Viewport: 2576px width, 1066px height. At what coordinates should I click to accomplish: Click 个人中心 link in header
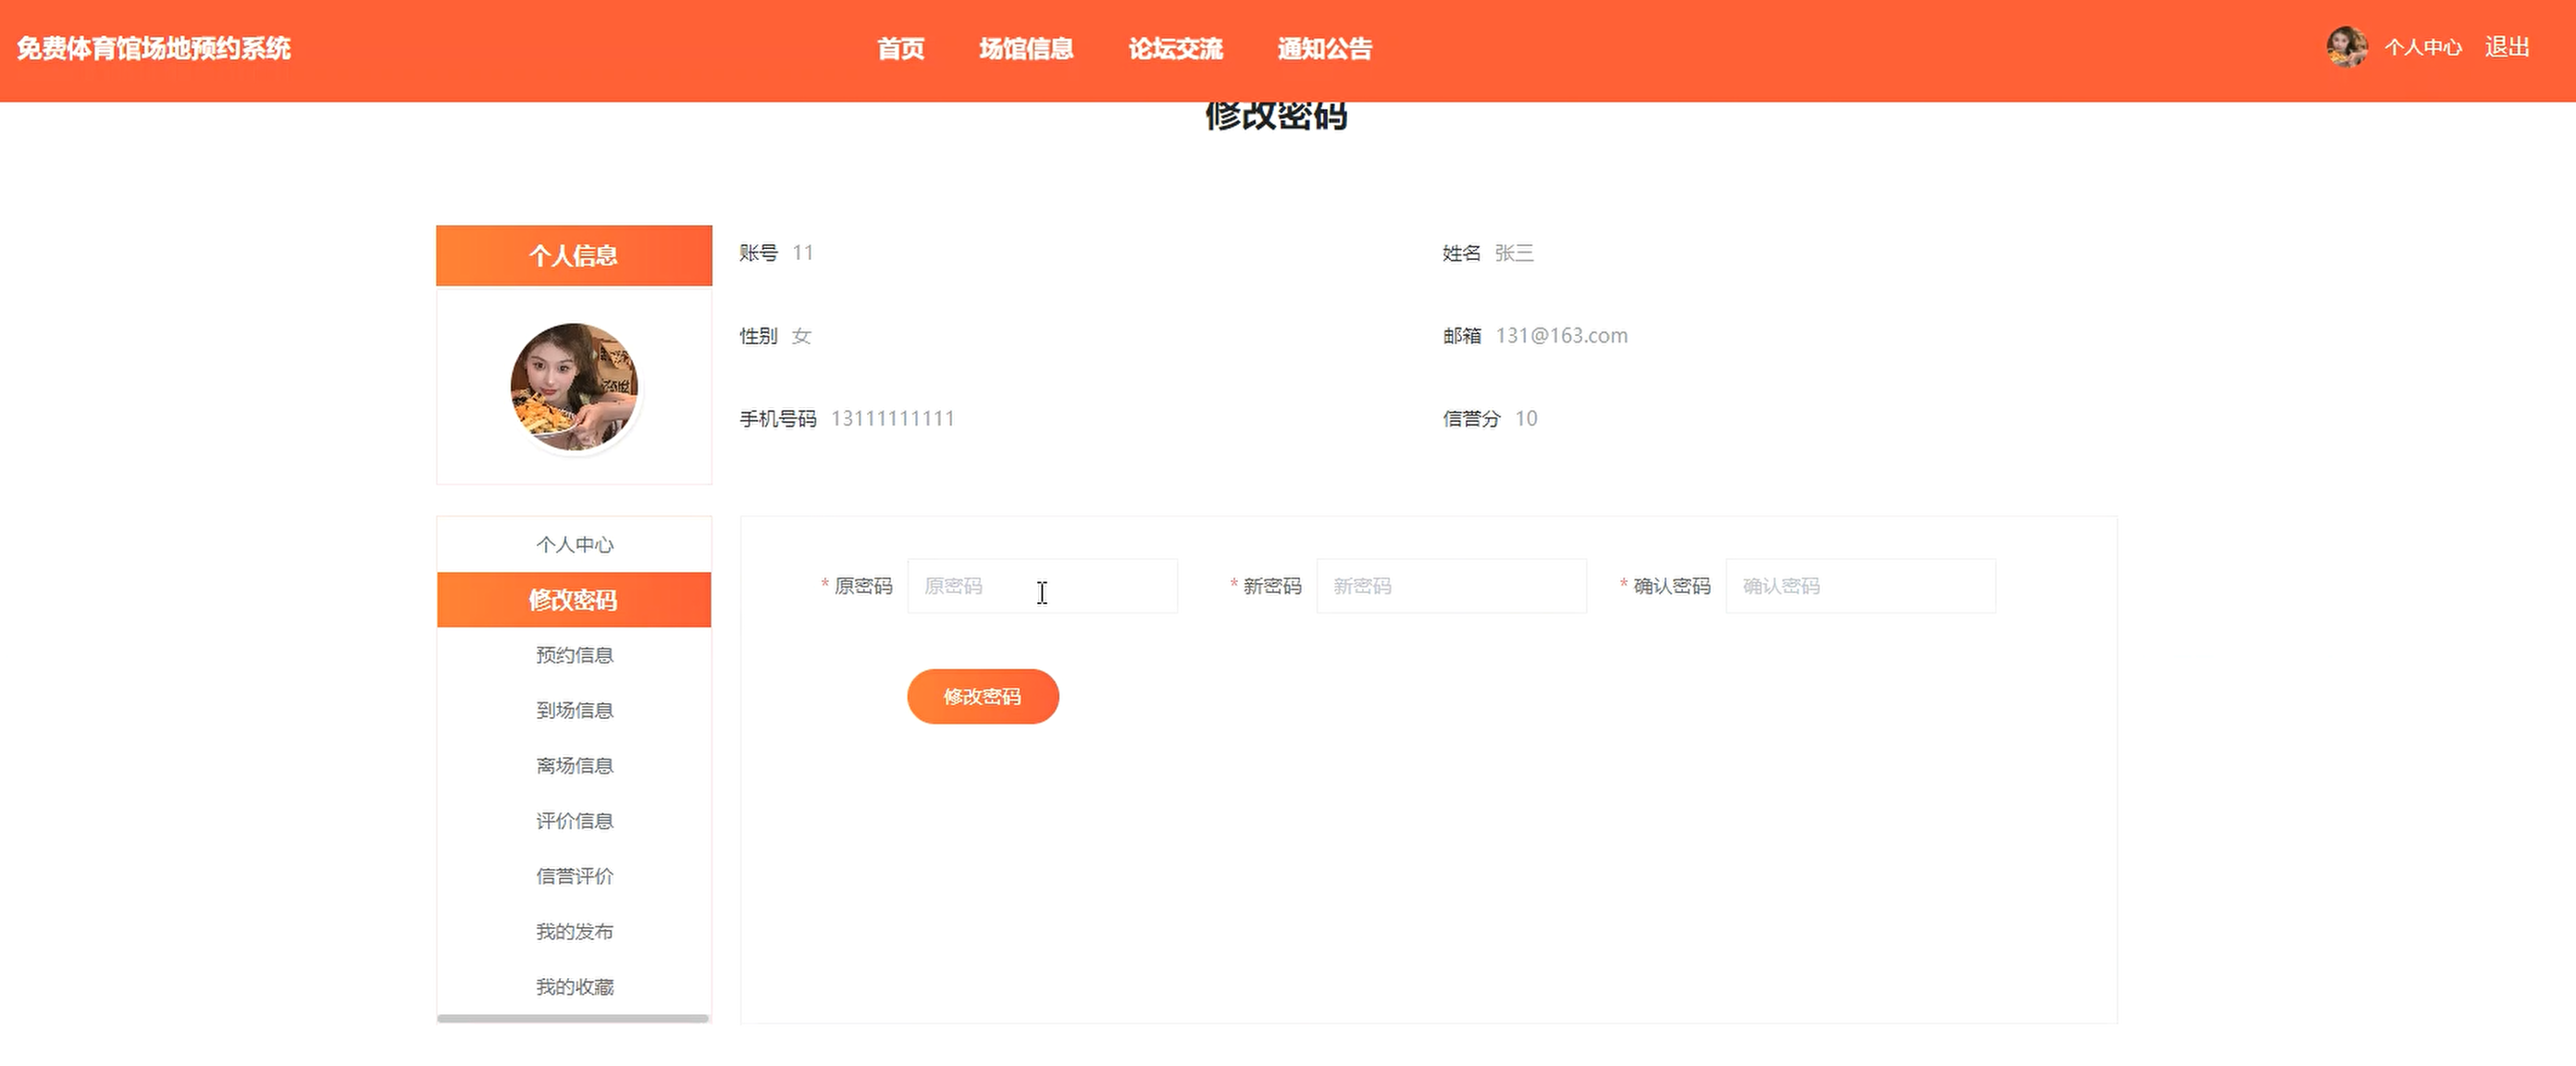2422,47
